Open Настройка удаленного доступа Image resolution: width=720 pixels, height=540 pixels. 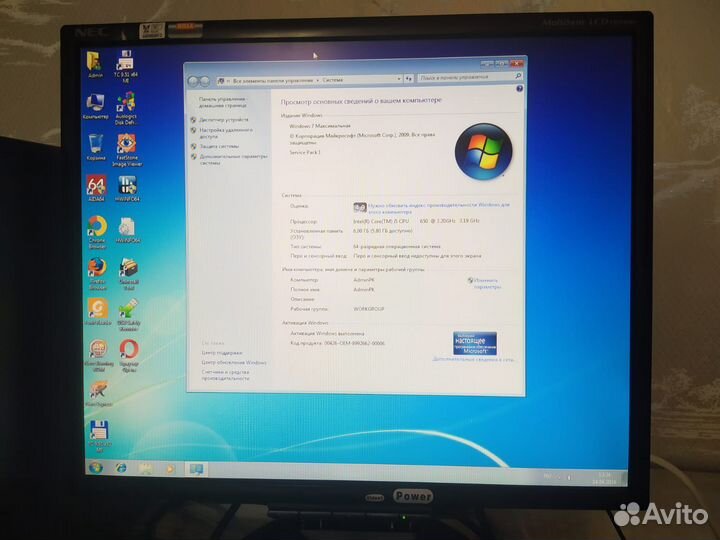[226, 133]
